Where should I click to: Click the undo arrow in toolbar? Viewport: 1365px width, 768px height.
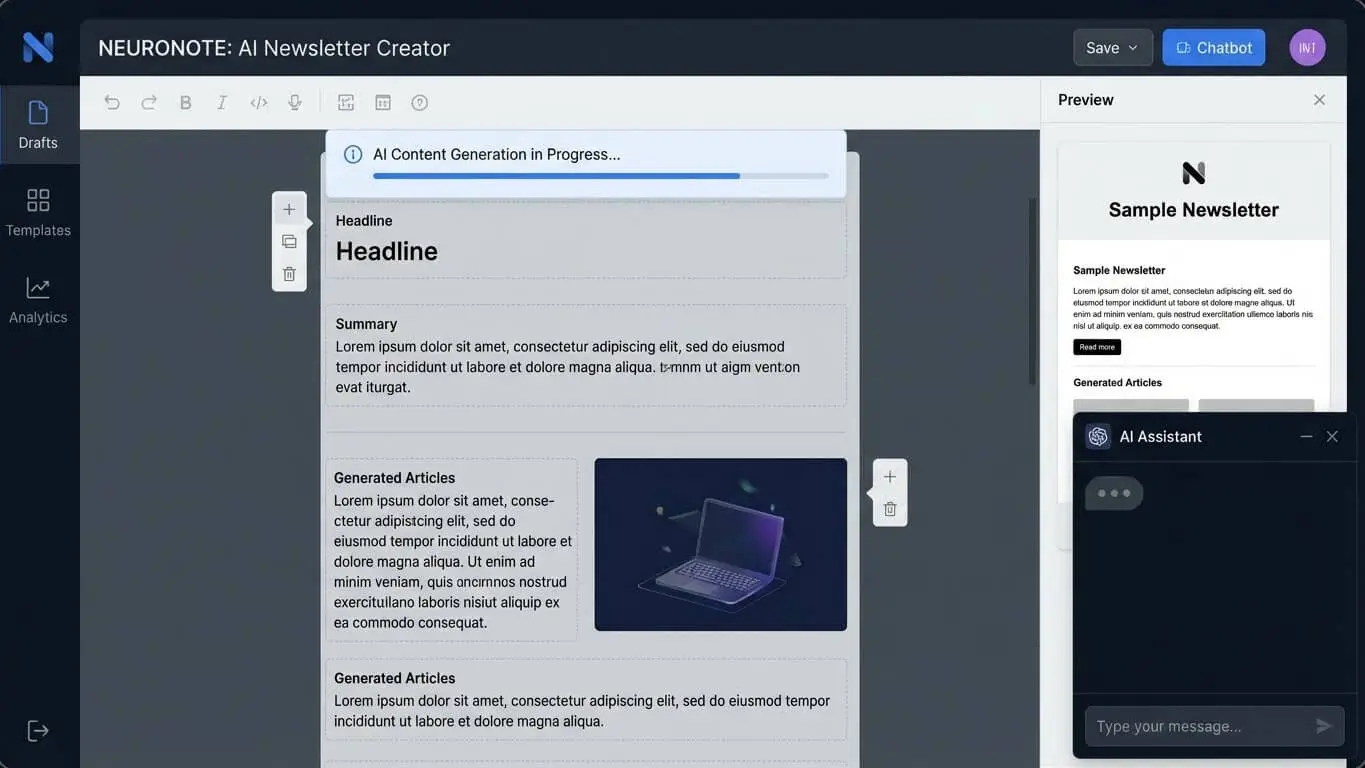112,102
